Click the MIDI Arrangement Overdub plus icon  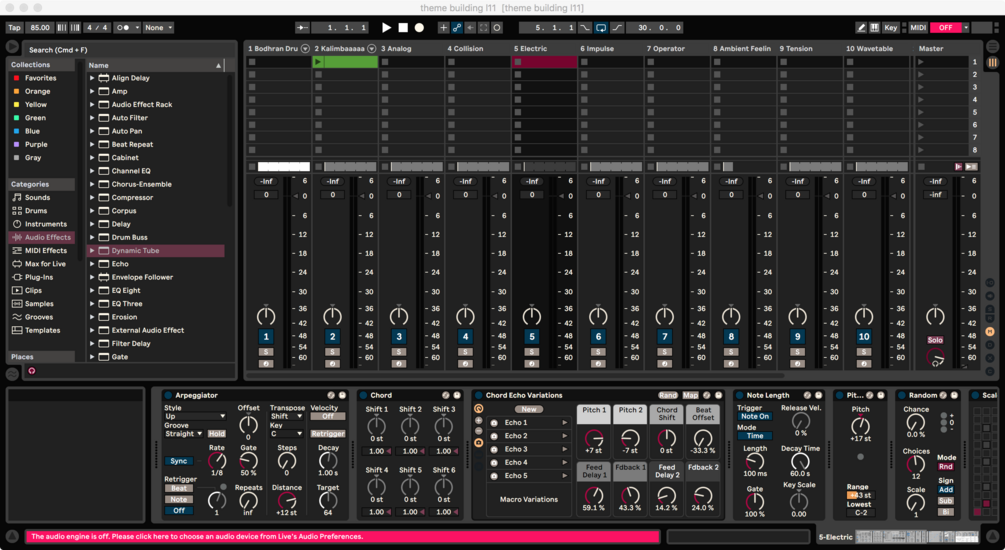(443, 28)
